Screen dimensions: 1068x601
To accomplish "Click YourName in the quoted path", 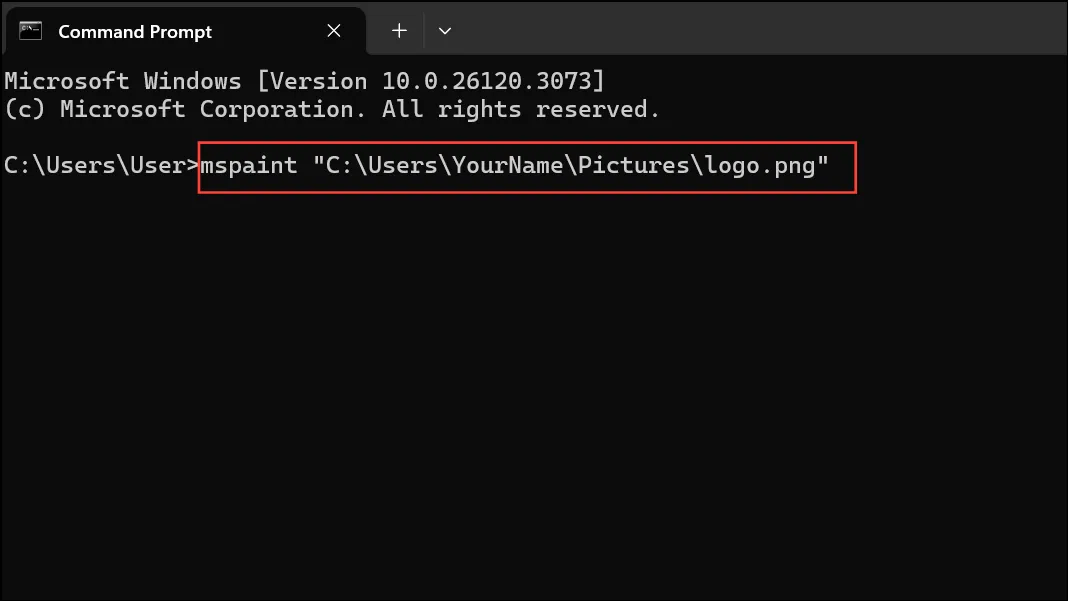I will [507, 166].
